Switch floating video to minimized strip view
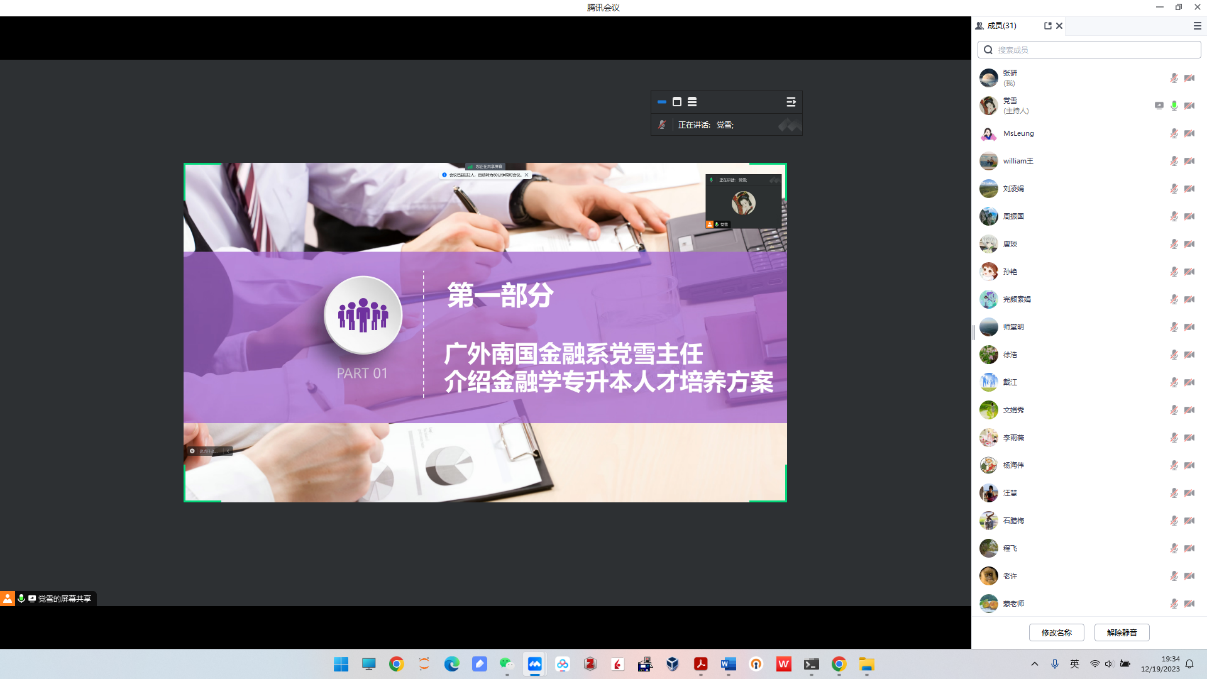 662,102
